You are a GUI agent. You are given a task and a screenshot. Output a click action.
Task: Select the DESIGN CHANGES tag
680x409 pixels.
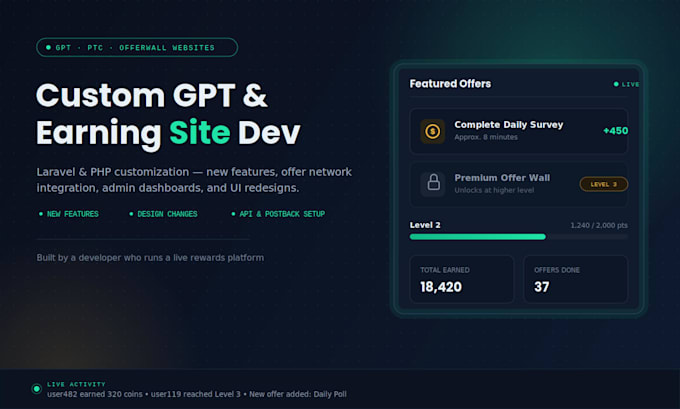point(163,214)
